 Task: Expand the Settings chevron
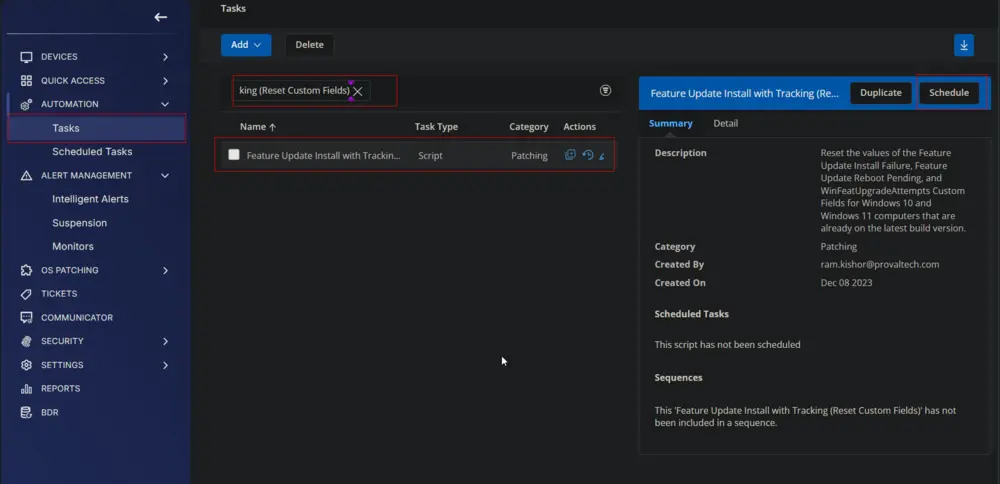tap(165, 365)
